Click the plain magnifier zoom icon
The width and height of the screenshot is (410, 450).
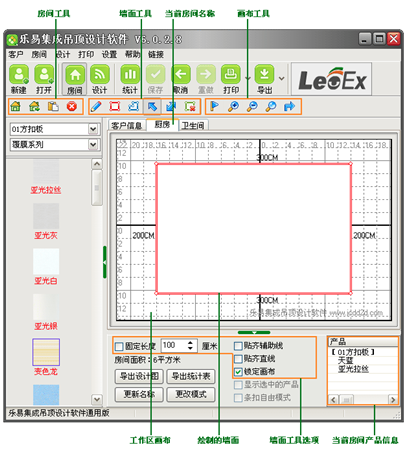coord(271,107)
